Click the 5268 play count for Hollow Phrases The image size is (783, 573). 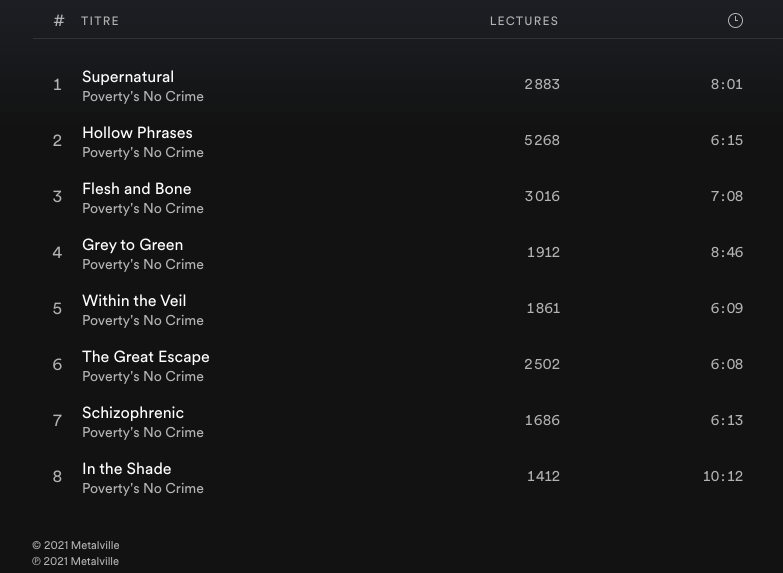click(542, 141)
